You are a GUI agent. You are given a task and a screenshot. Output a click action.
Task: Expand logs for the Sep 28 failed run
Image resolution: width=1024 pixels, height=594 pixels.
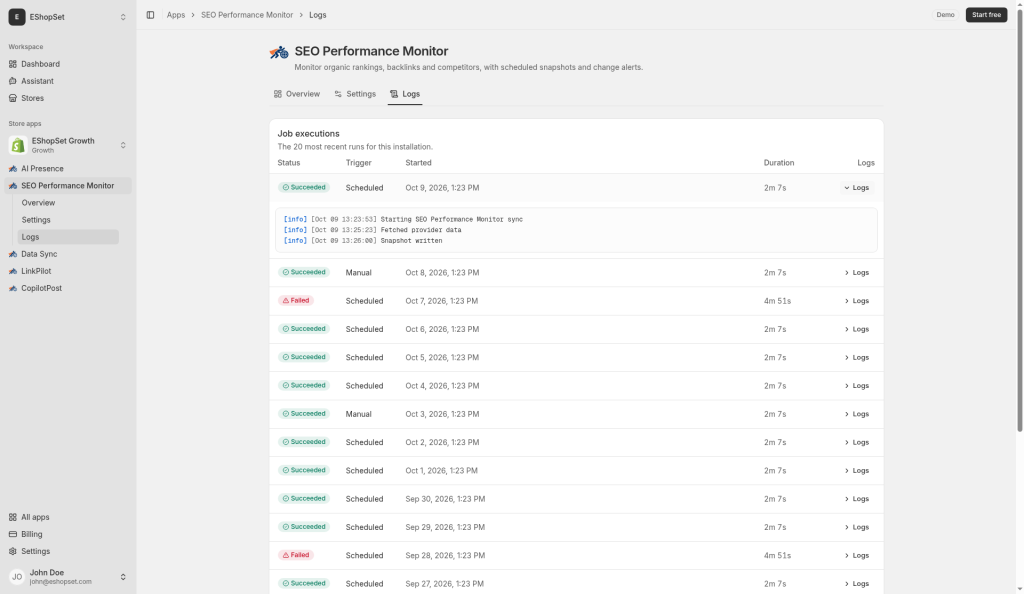tap(857, 555)
